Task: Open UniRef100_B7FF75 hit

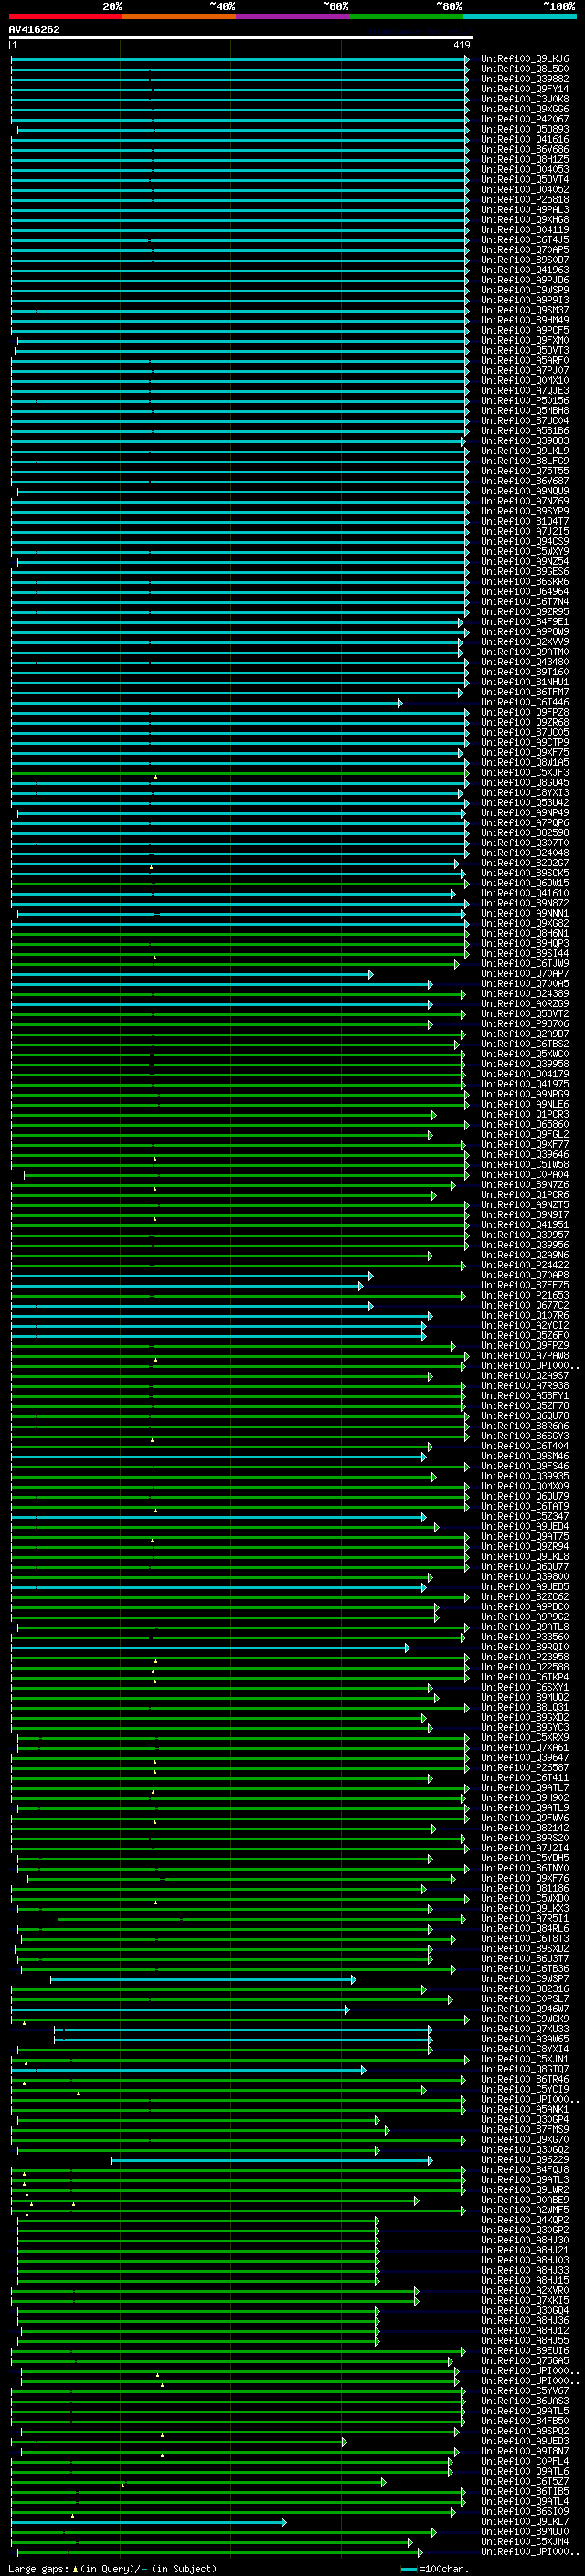Action: [525, 1285]
